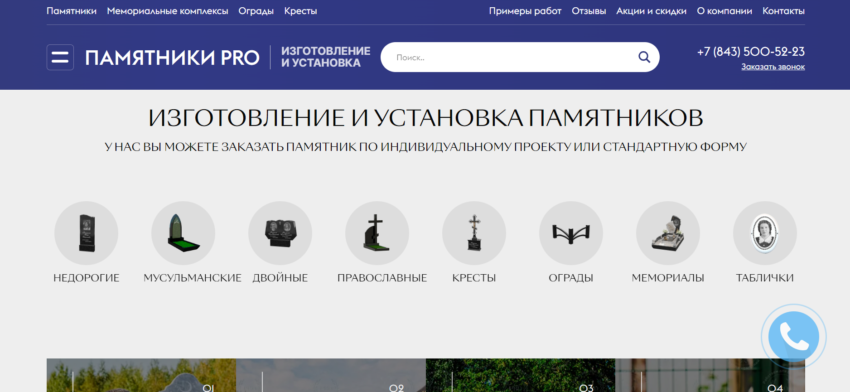Open Мемориальные комплексы menu item
Screen dimensions: 850x392
tap(168, 11)
